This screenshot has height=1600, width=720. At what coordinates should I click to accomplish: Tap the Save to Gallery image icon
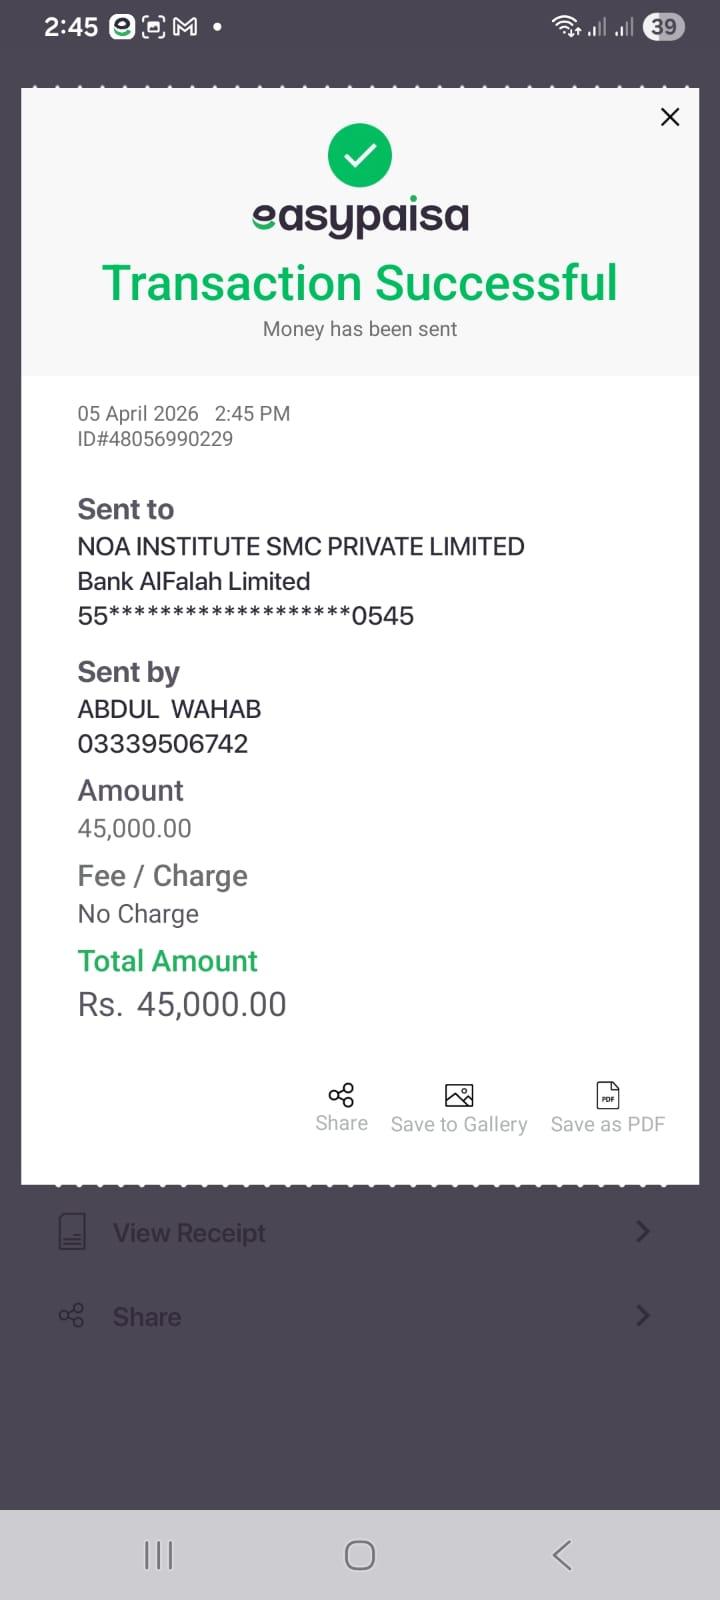459,1095
